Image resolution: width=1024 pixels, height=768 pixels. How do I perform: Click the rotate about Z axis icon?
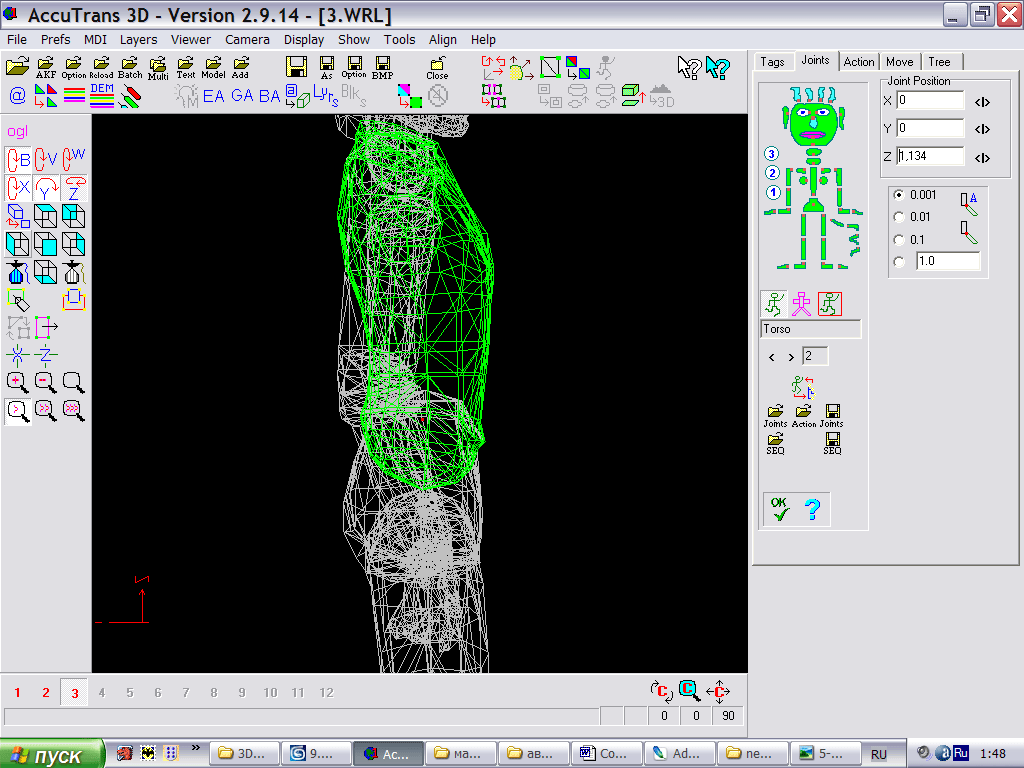74,188
